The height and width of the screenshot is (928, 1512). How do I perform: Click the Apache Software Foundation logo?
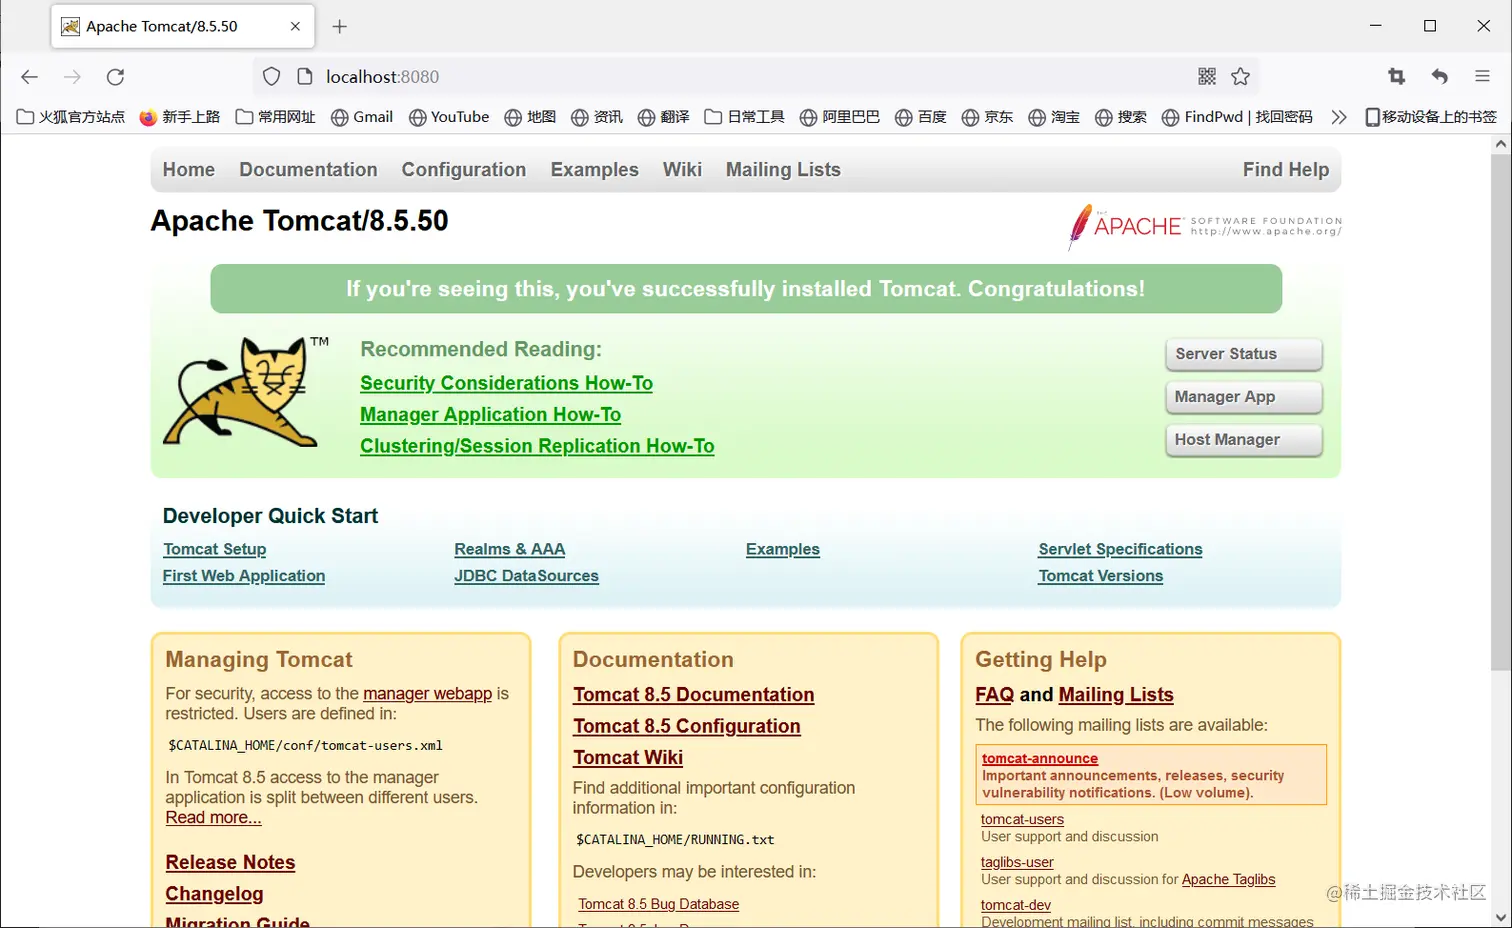1205,226
